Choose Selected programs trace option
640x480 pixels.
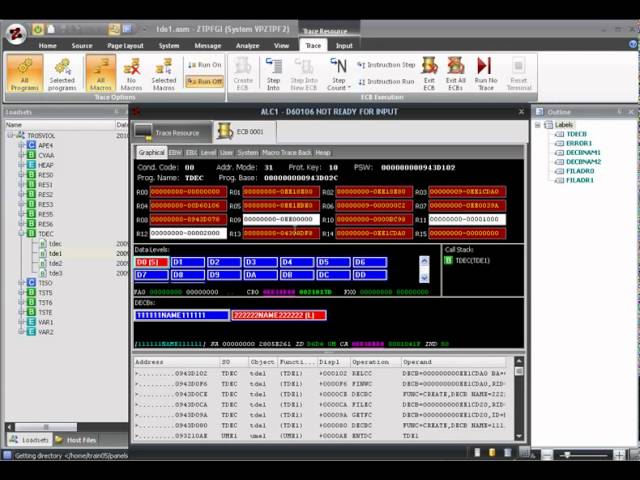(x=62, y=73)
